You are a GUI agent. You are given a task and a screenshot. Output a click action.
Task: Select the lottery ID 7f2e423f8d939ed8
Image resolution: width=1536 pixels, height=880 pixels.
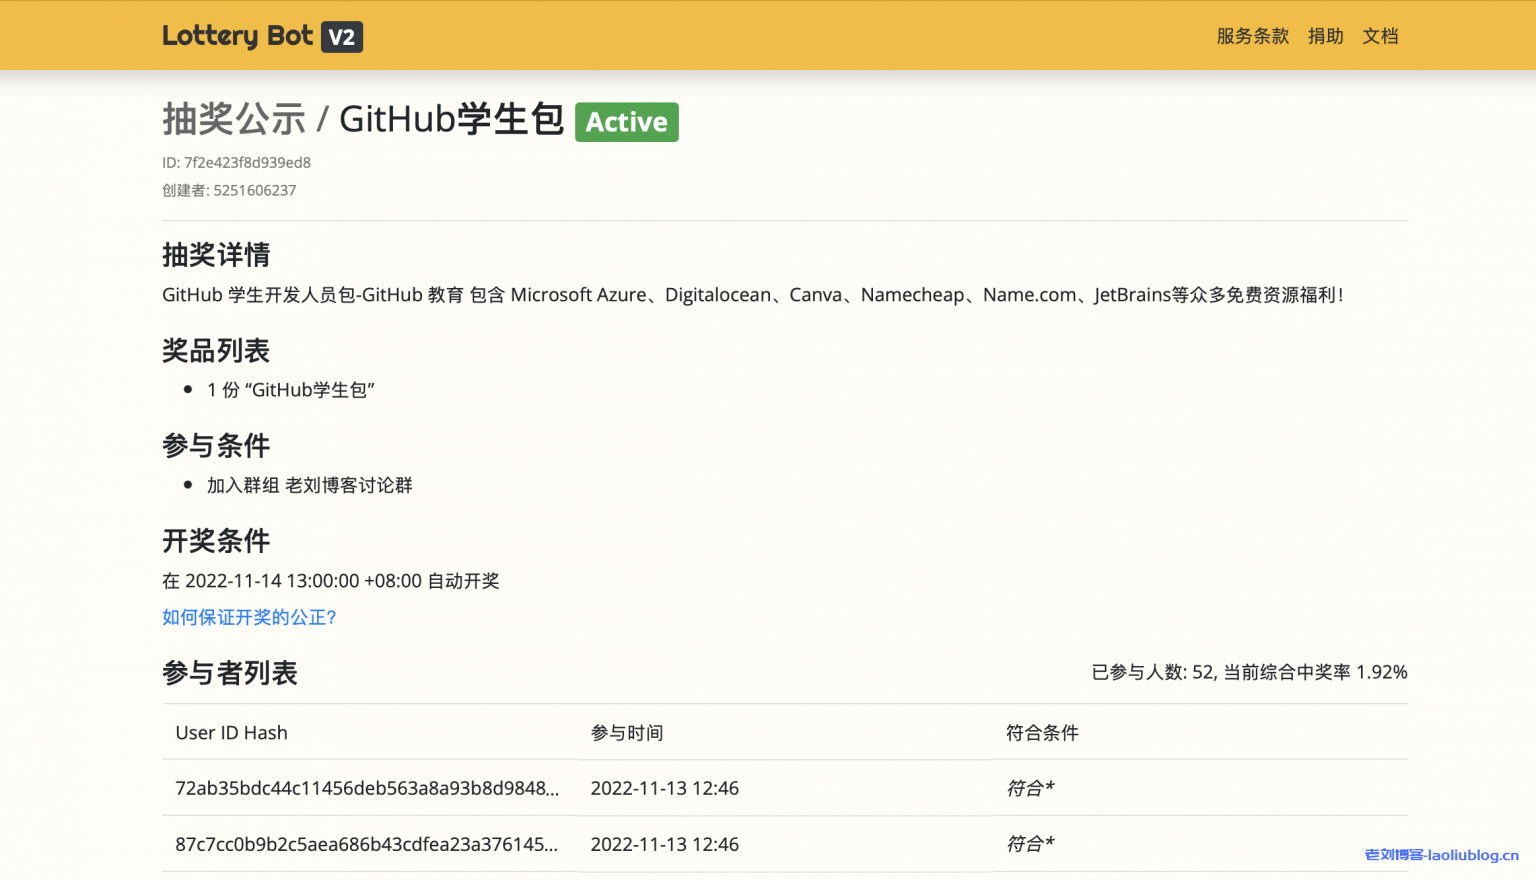point(247,162)
